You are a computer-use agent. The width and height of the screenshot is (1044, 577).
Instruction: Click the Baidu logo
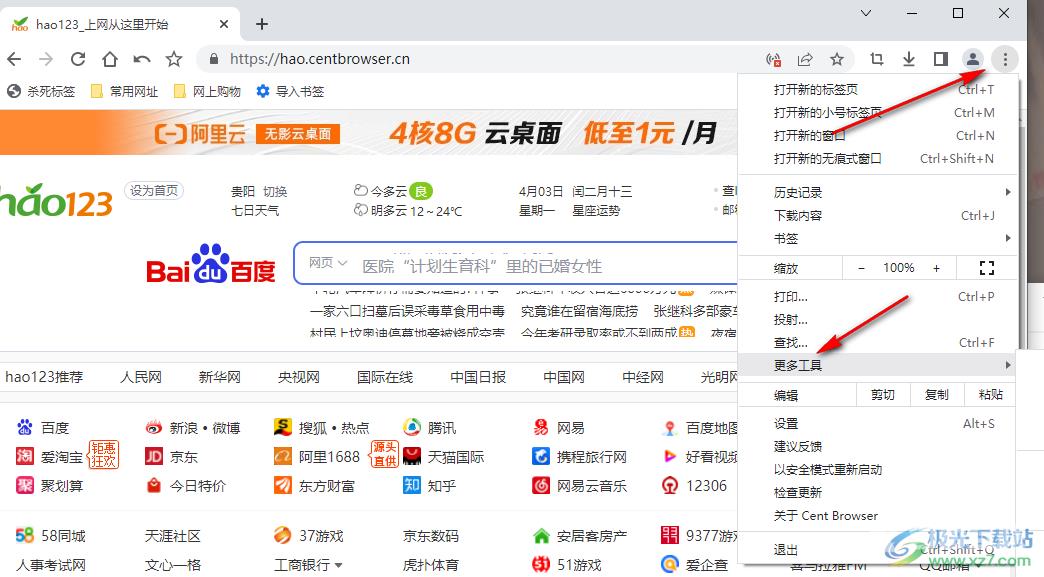click(x=210, y=264)
